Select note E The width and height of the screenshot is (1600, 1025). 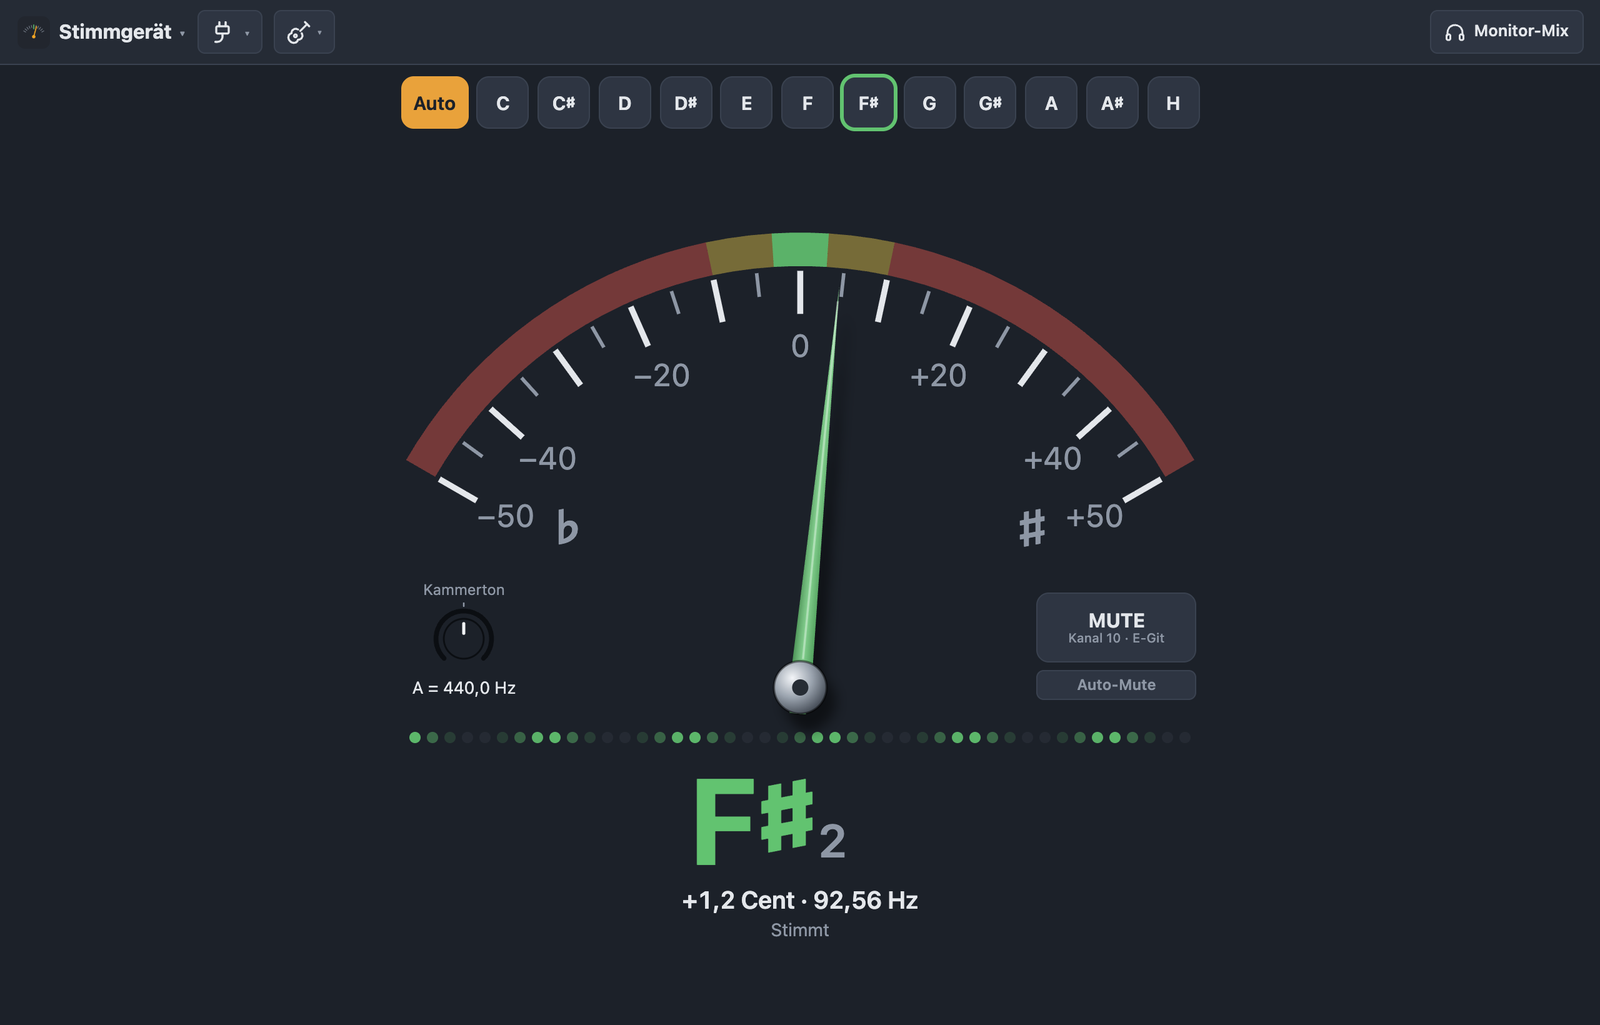coord(746,103)
